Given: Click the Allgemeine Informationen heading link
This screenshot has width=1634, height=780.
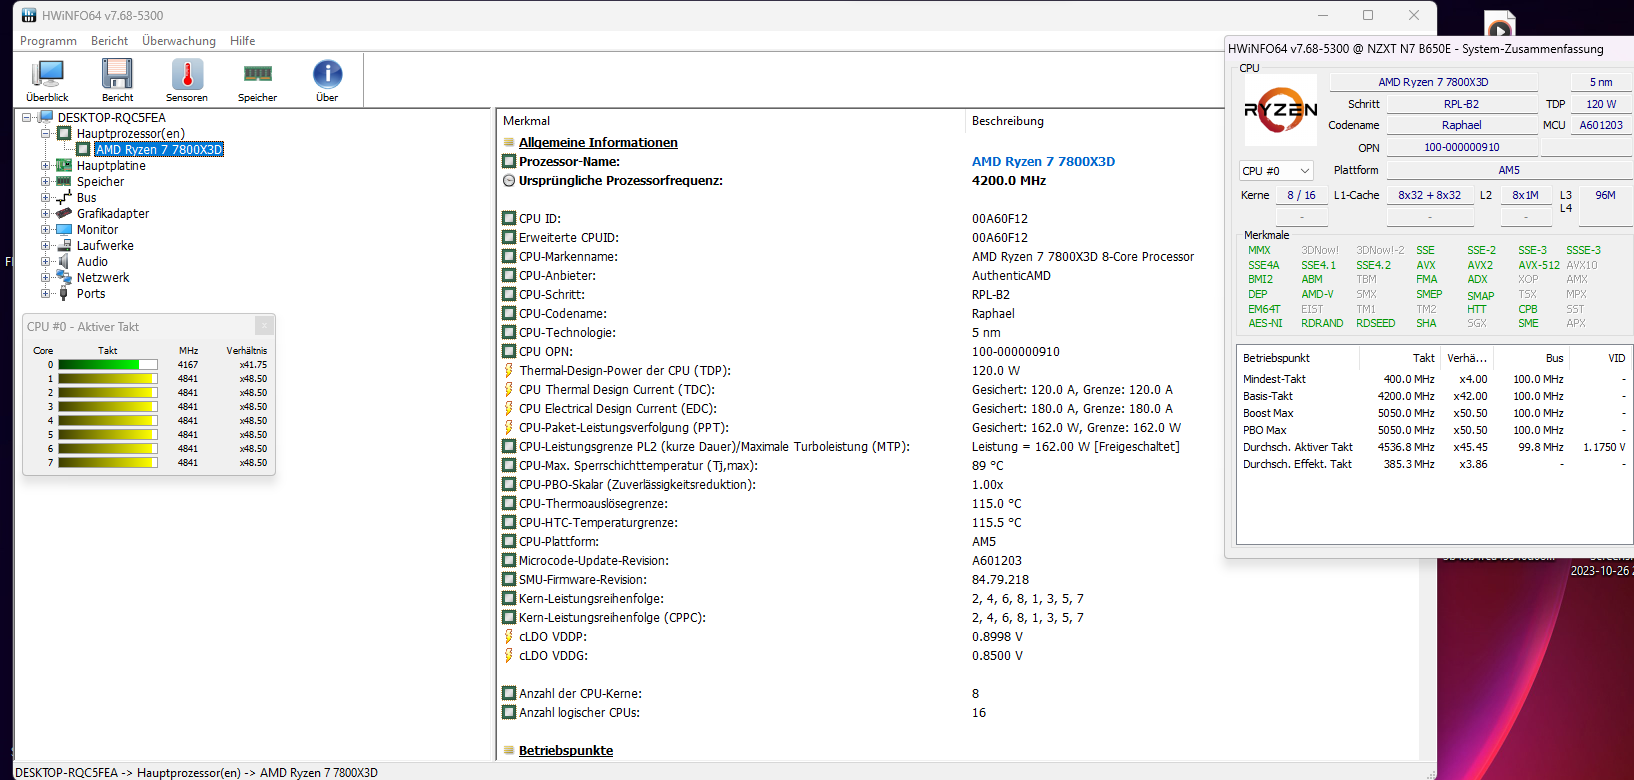Looking at the screenshot, I should point(598,143).
